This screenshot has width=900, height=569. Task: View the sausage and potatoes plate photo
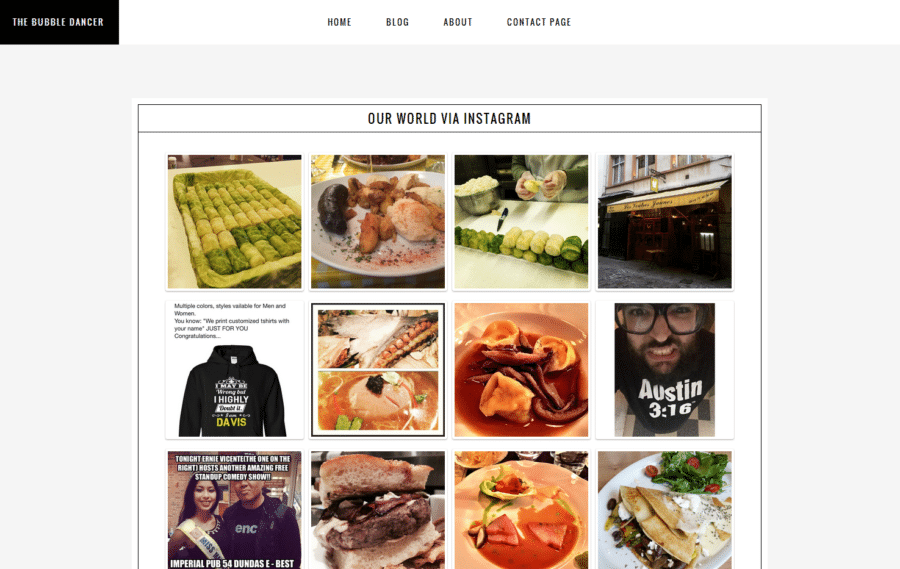378,222
